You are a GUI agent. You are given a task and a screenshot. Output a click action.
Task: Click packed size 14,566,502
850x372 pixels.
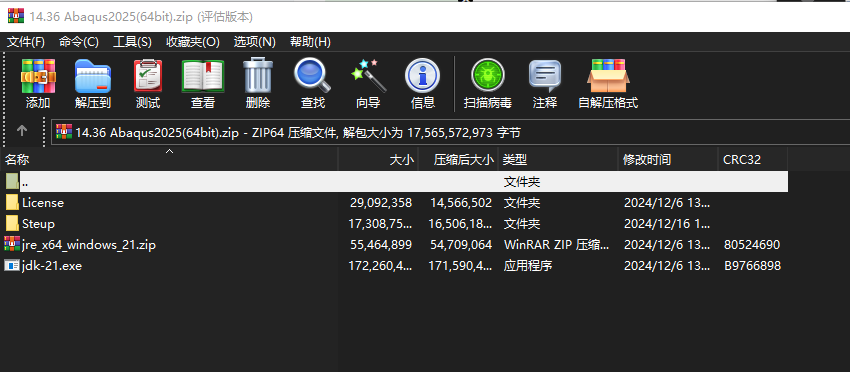(461, 203)
